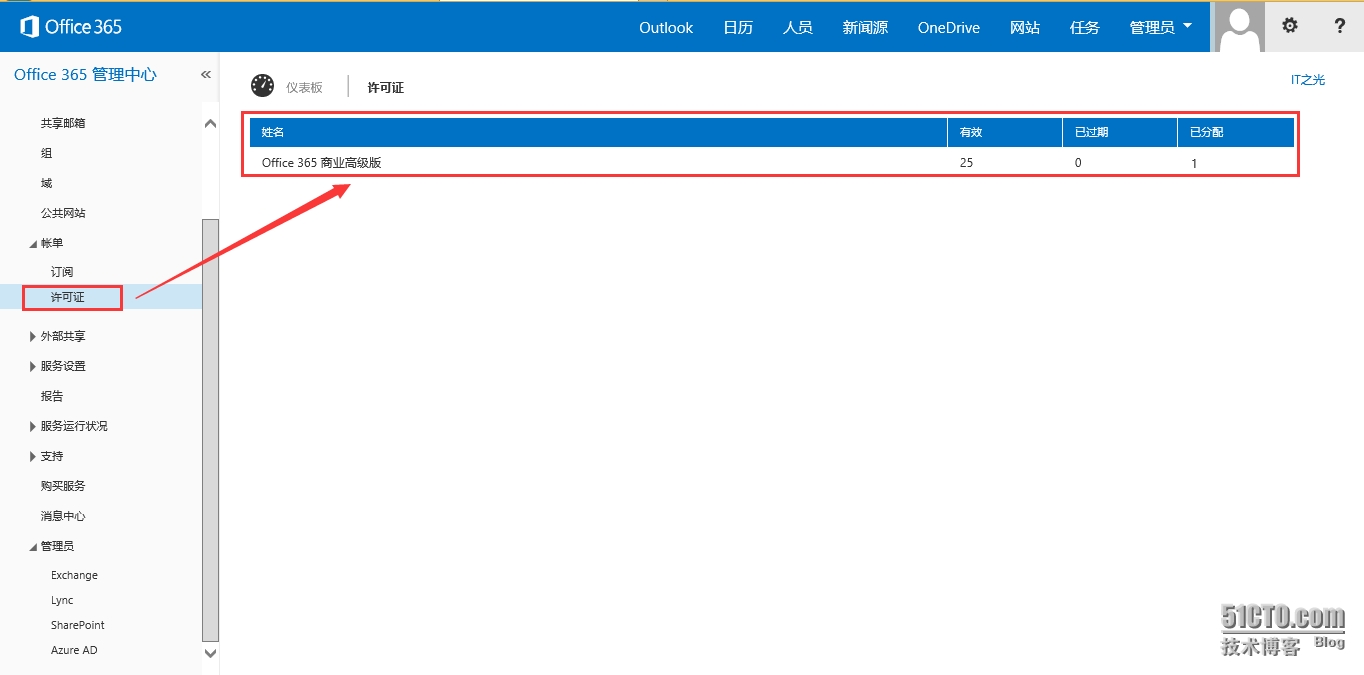Image resolution: width=1364 pixels, height=675 pixels.
Task: Open Exchange admin link
Action: pos(74,575)
